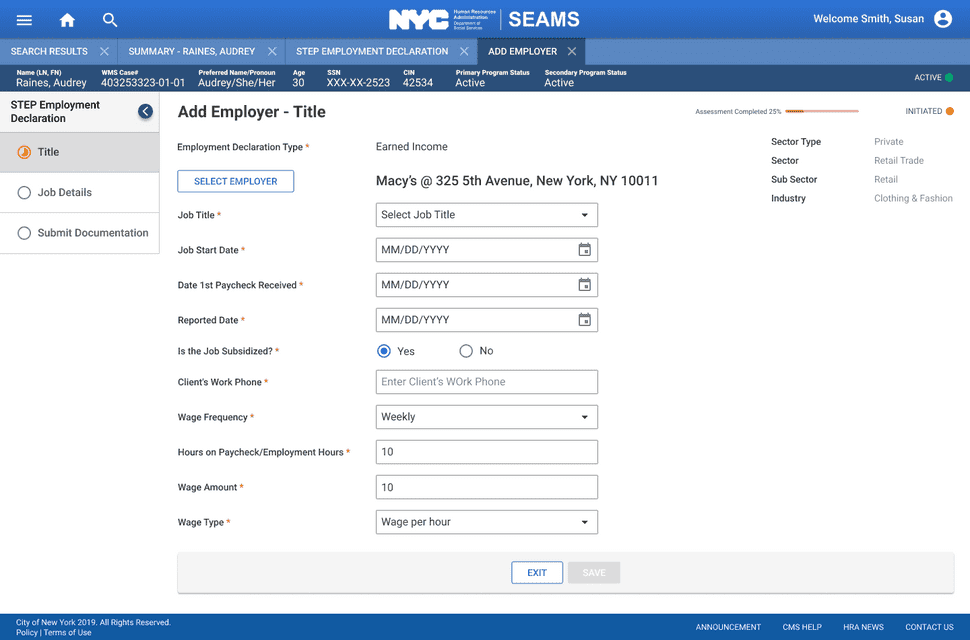The image size is (970, 640).
Task: Open the Reported Date calendar picker
Action: pos(585,319)
